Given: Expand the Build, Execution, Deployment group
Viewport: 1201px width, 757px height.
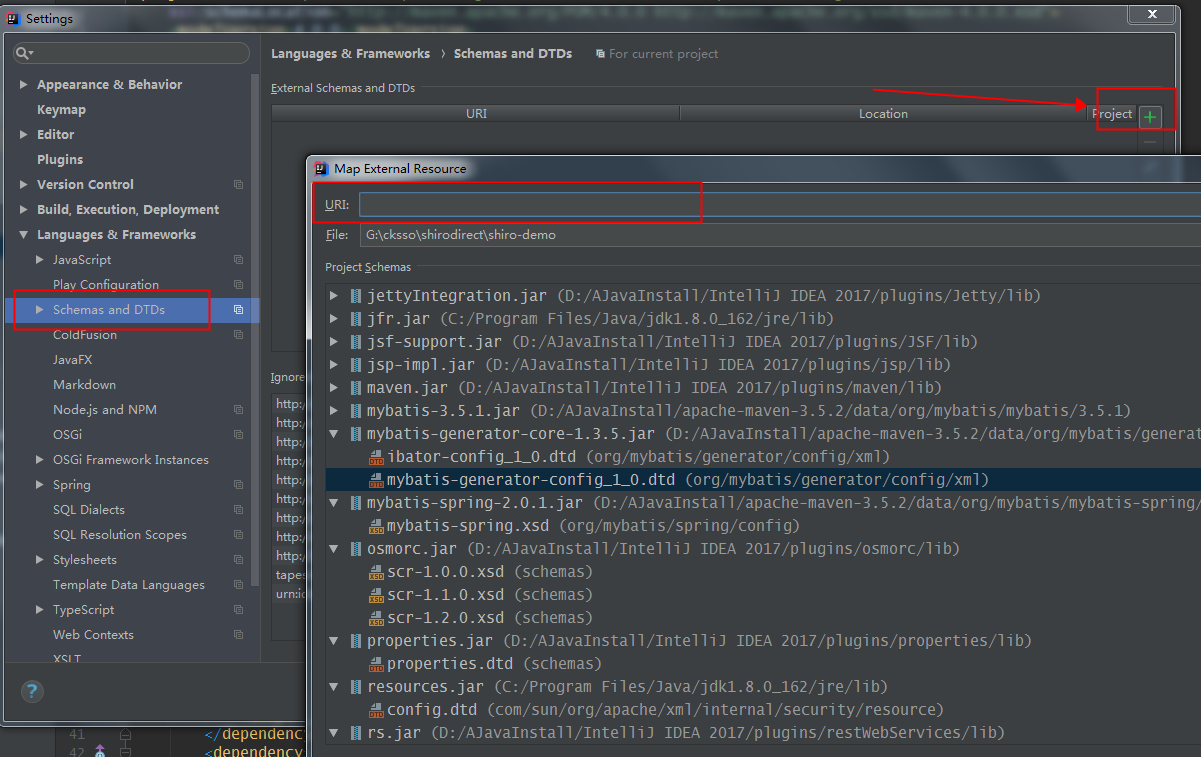Looking at the screenshot, I should tap(23, 210).
